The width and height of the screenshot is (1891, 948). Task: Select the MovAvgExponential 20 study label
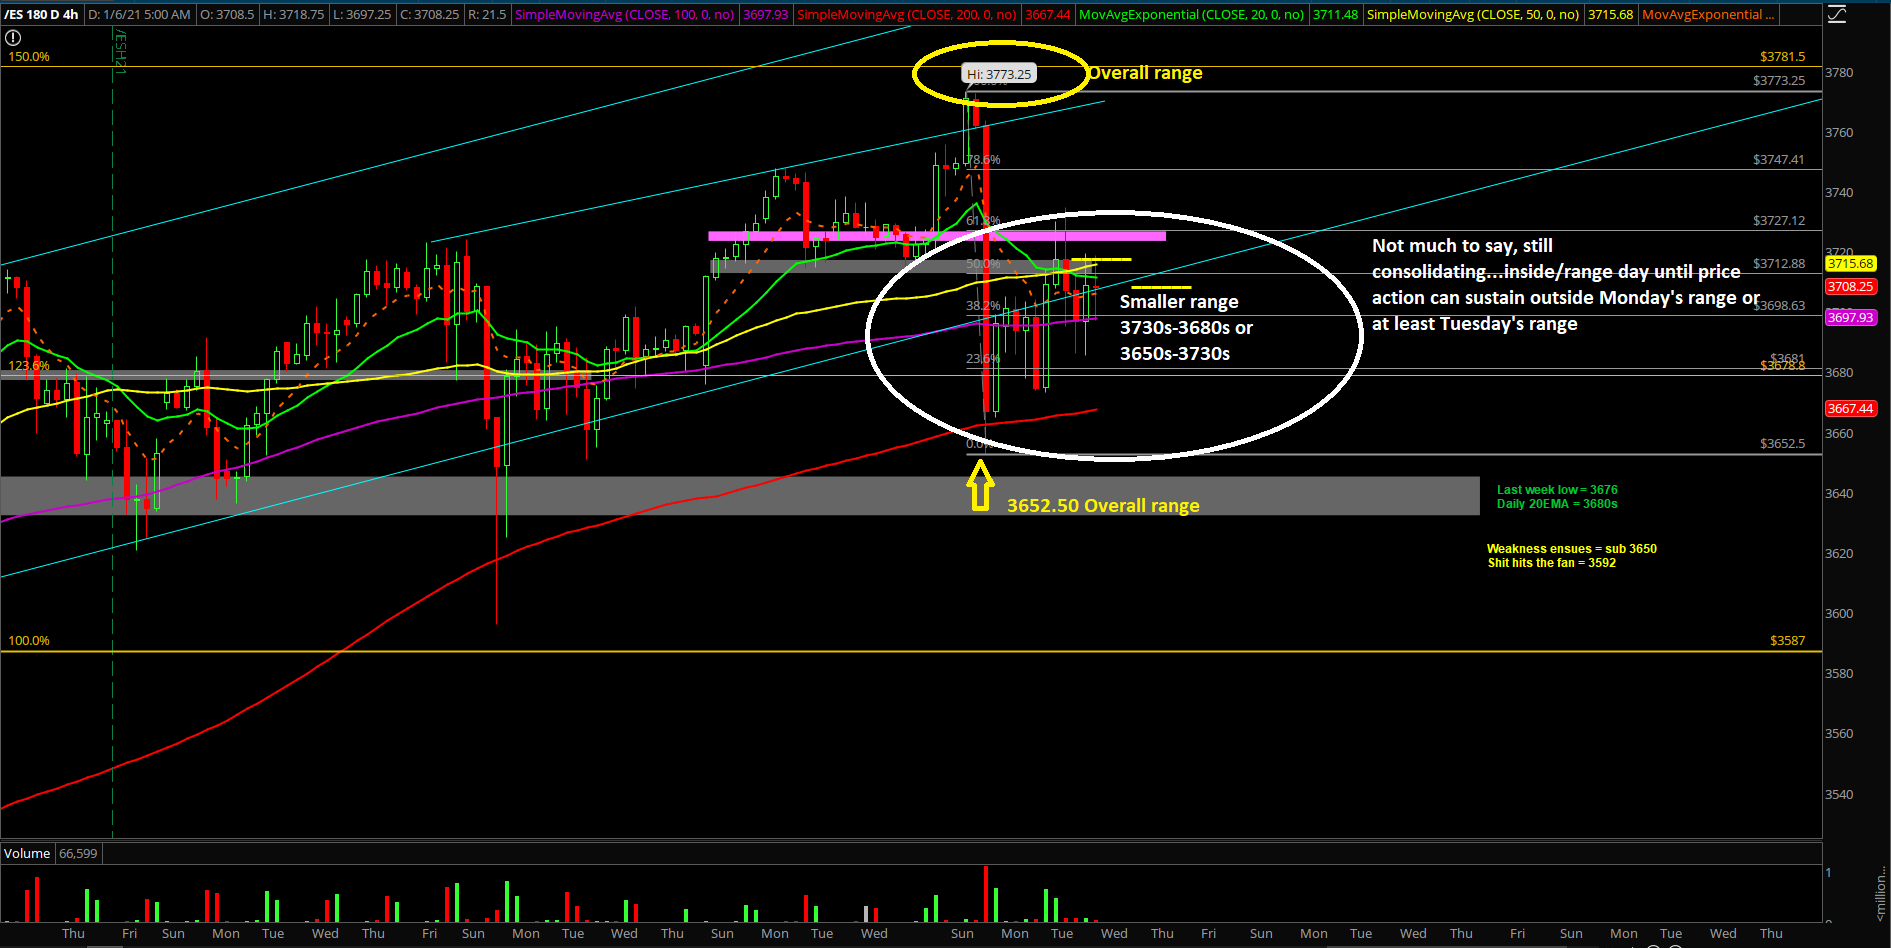click(1192, 14)
